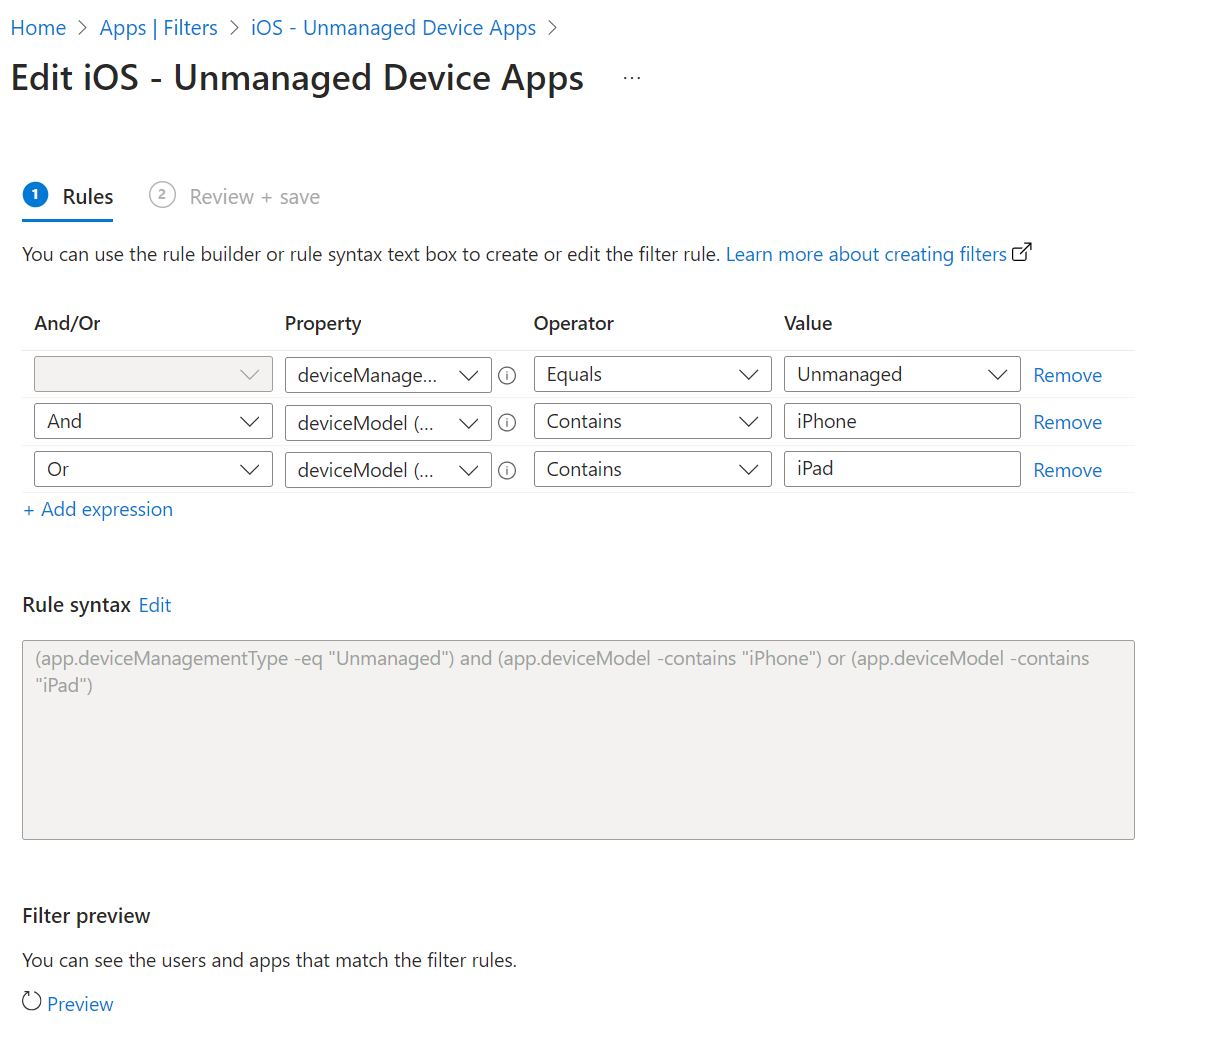The width and height of the screenshot is (1212, 1060).
Task: Select the Rules tab
Action: pos(87,196)
